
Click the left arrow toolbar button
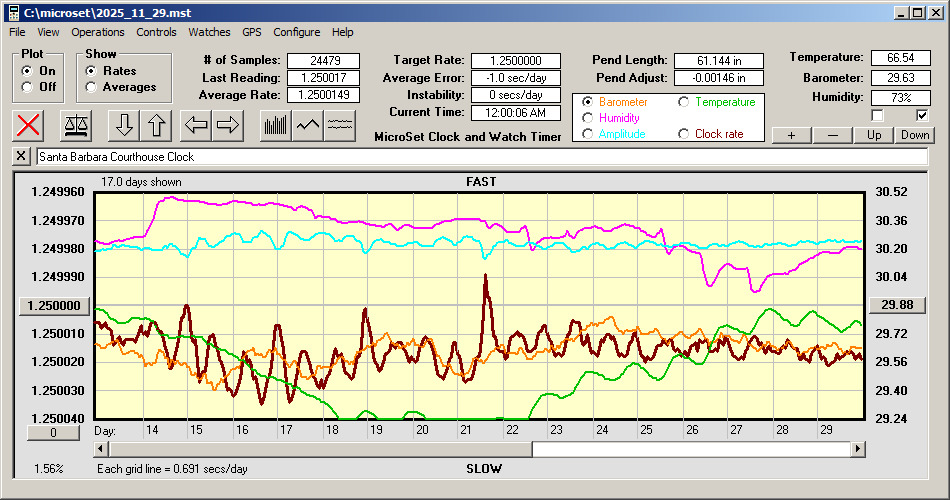point(196,125)
